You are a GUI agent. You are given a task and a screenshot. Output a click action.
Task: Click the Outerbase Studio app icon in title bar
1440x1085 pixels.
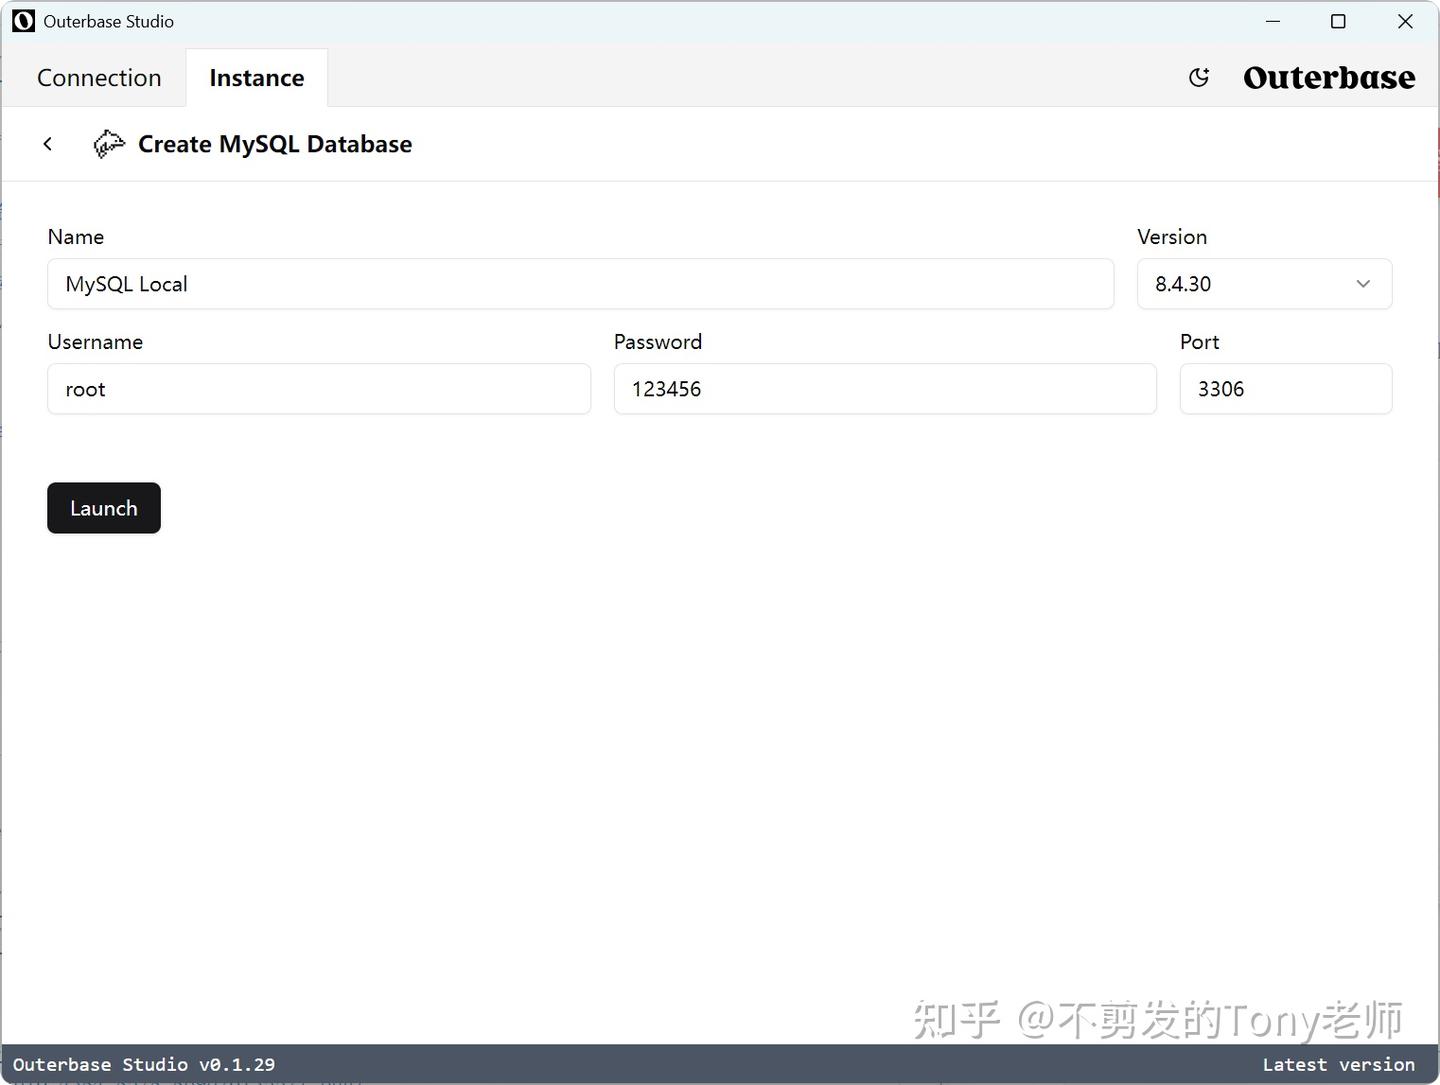(23, 21)
